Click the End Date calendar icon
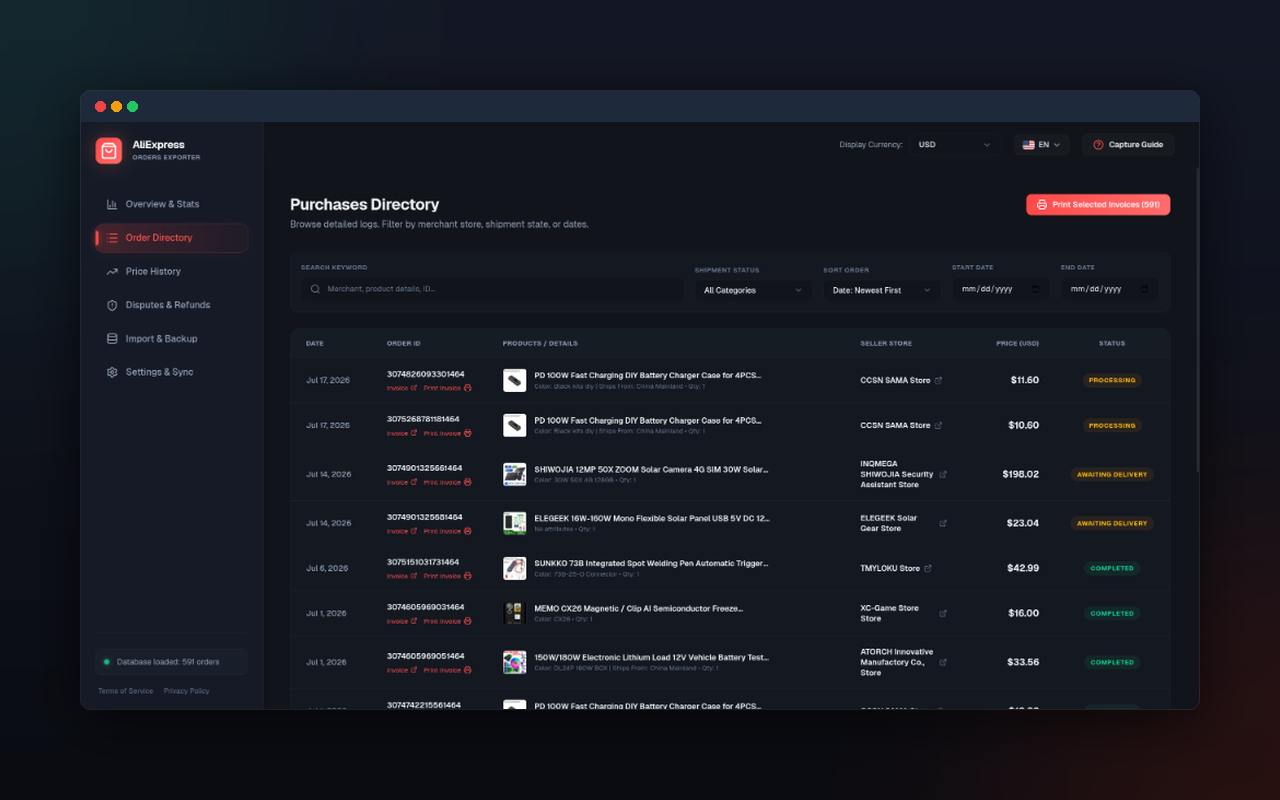The image size is (1280, 800). (x=1144, y=289)
